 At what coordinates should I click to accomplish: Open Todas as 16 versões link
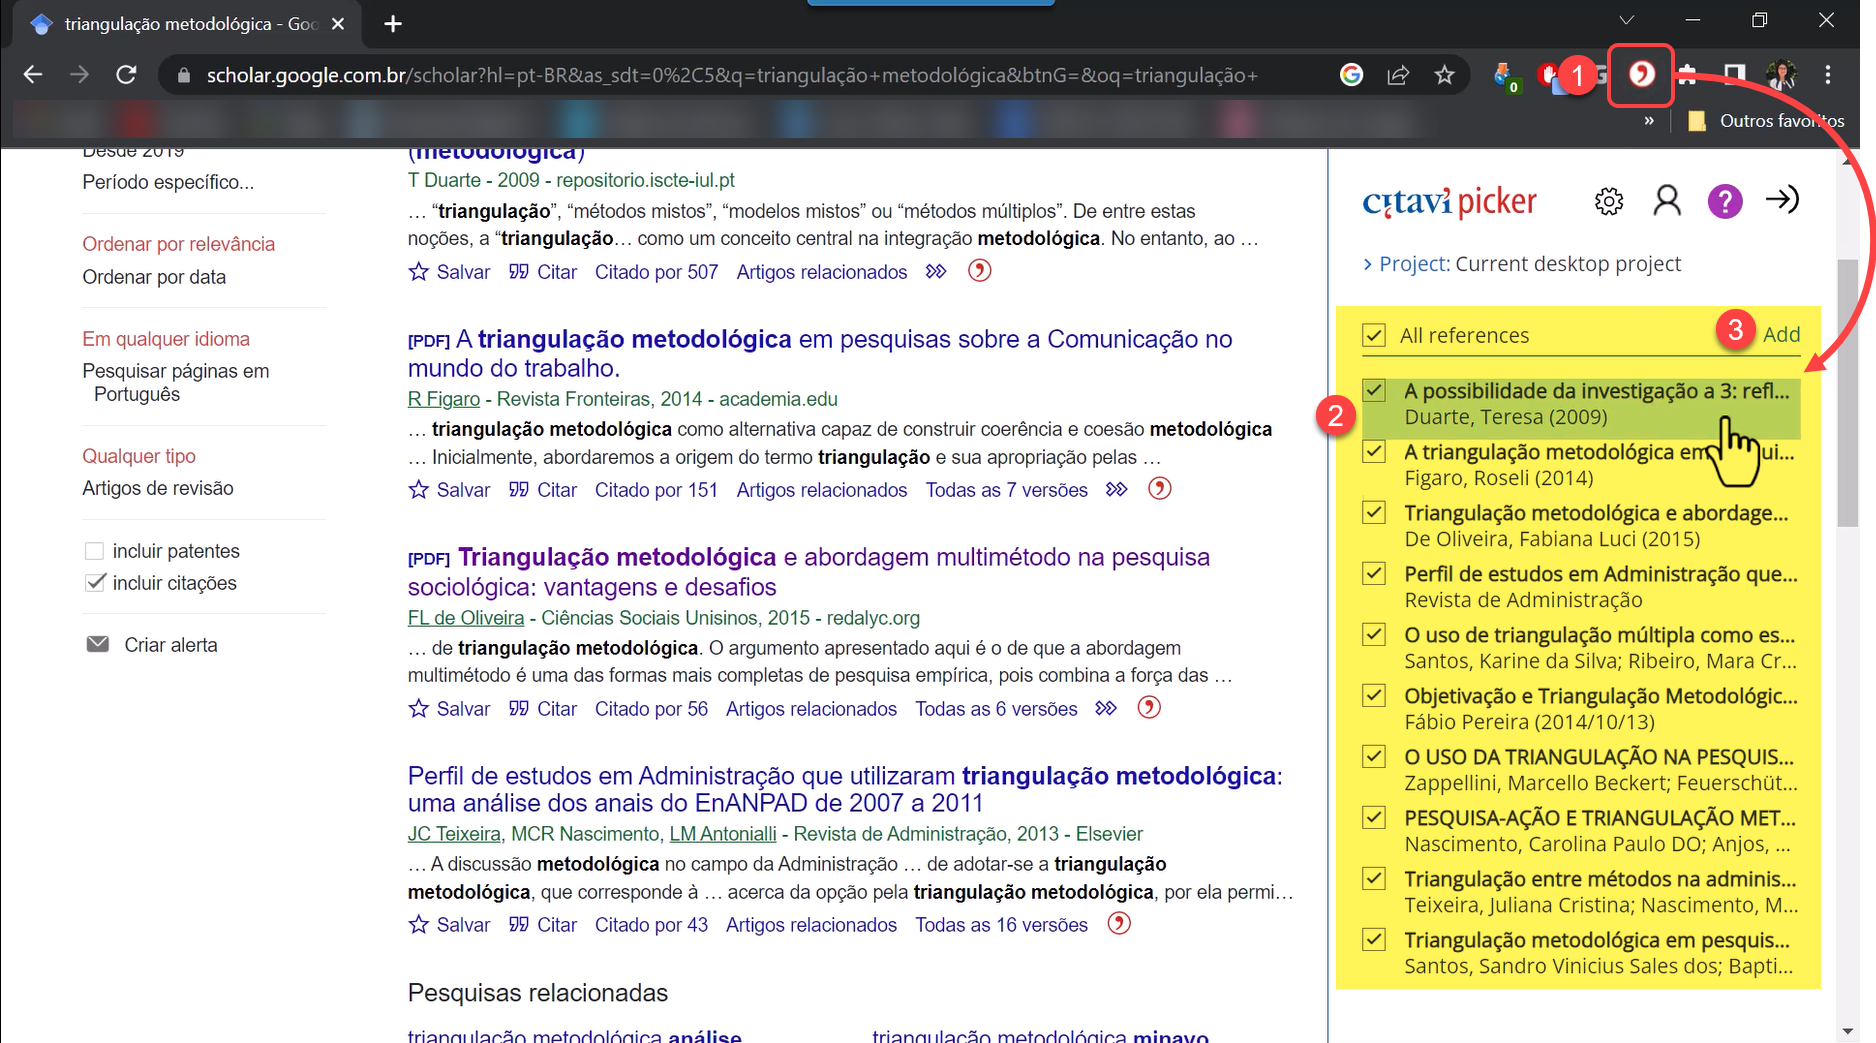1001,925
